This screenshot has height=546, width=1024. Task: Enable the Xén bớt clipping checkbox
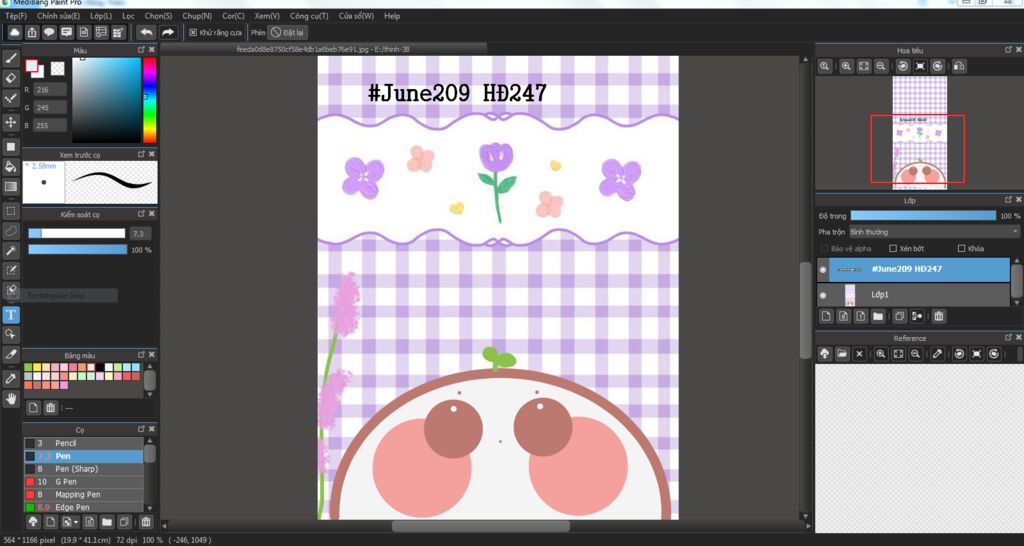pyautogui.click(x=893, y=248)
